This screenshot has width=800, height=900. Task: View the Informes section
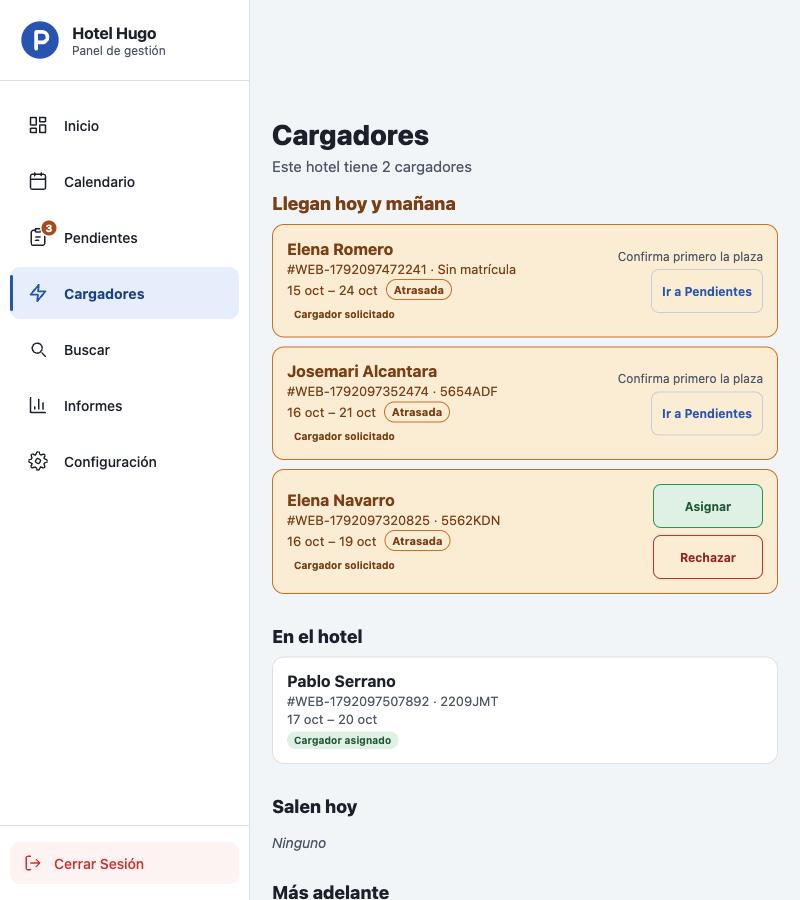click(x=125, y=406)
